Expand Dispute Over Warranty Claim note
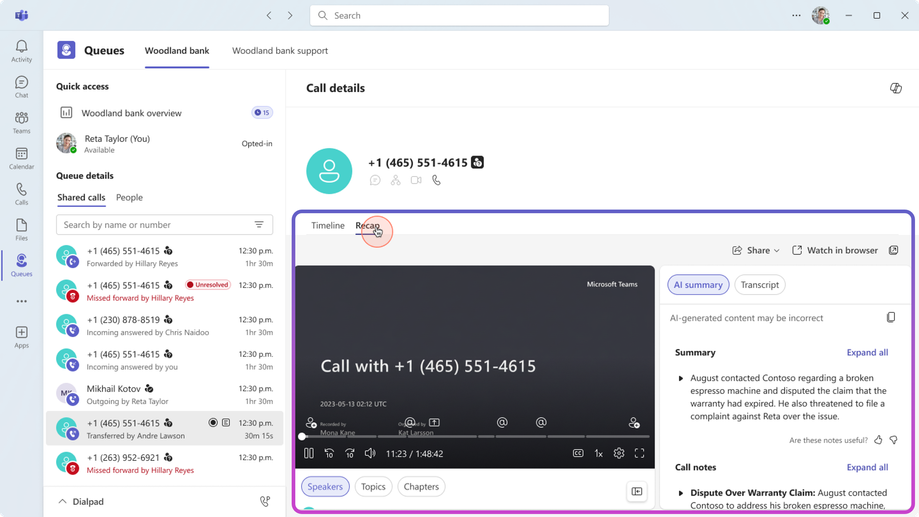The height and width of the screenshot is (517, 919). 681,494
